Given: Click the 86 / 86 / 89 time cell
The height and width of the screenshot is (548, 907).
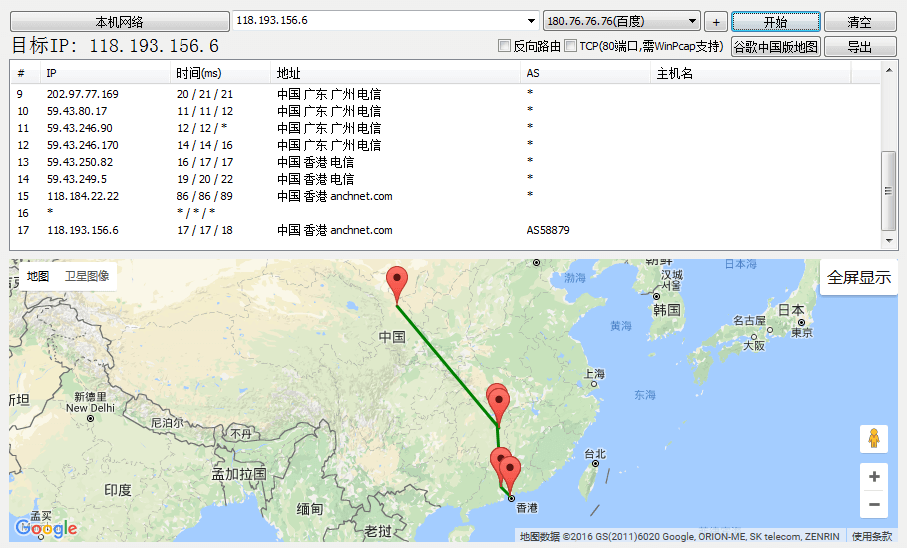Looking at the screenshot, I should point(205,196).
